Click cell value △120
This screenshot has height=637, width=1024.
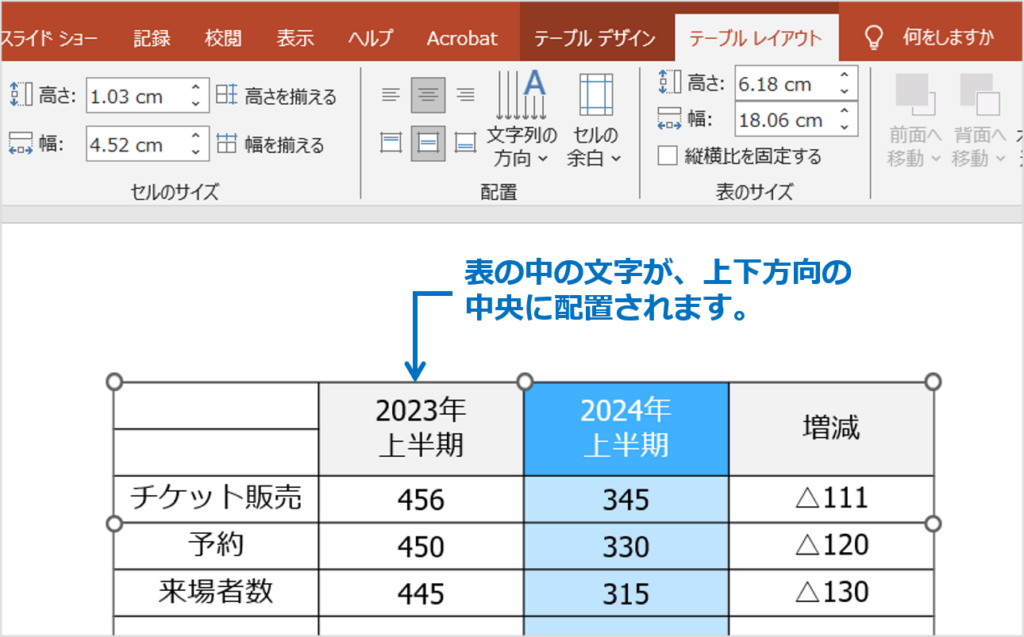tap(831, 545)
